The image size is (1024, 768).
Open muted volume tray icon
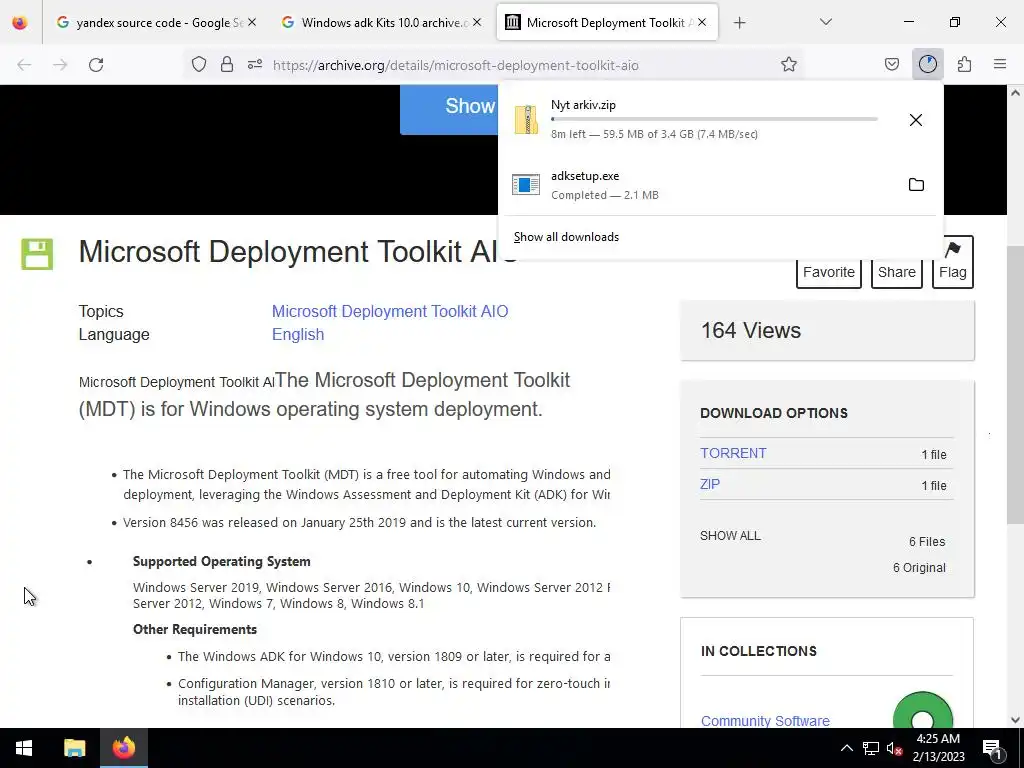[x=894, y=748]
